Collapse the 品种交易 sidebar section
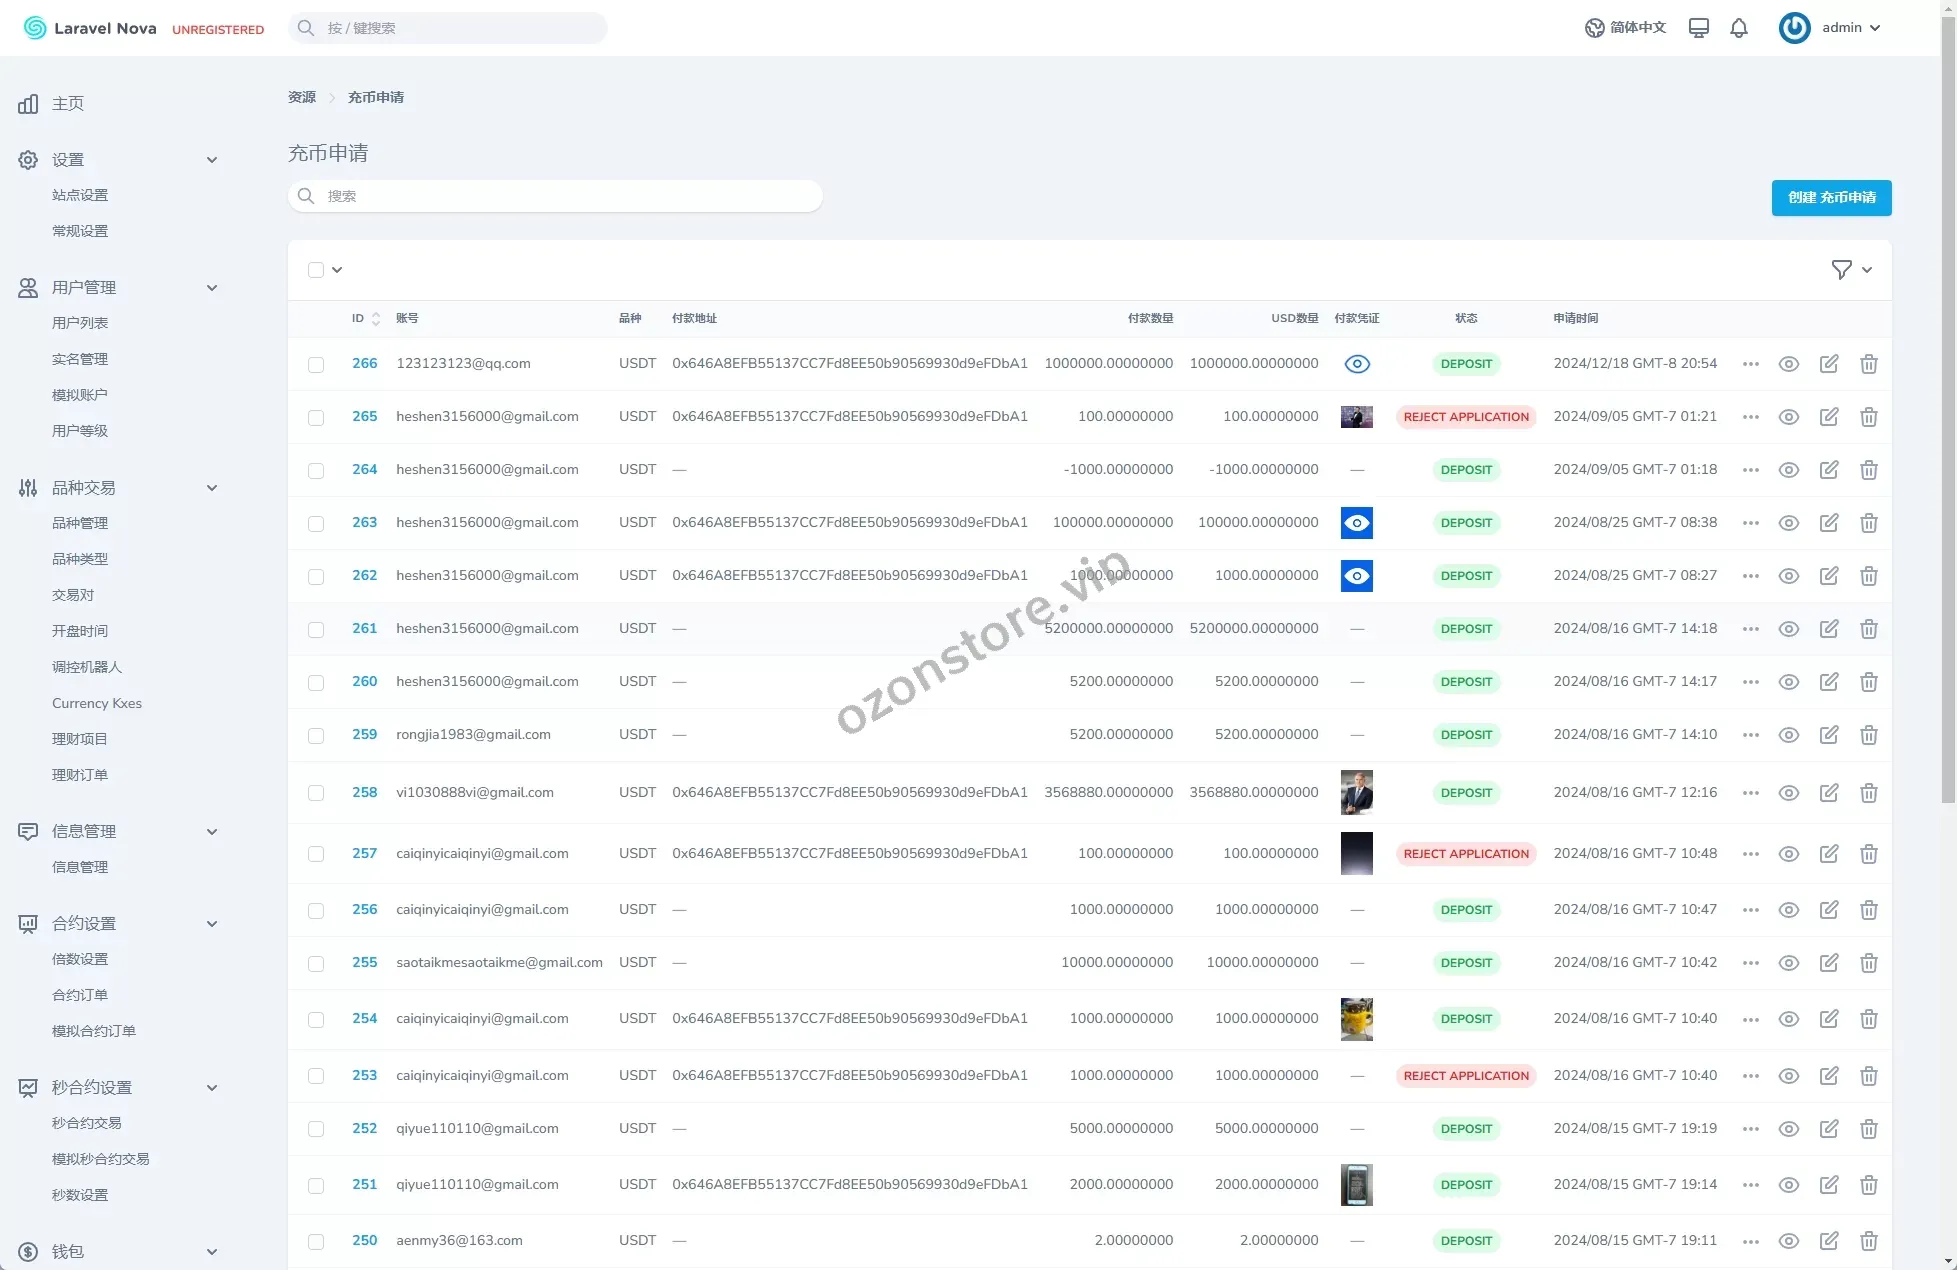 [x=211, y=488]
